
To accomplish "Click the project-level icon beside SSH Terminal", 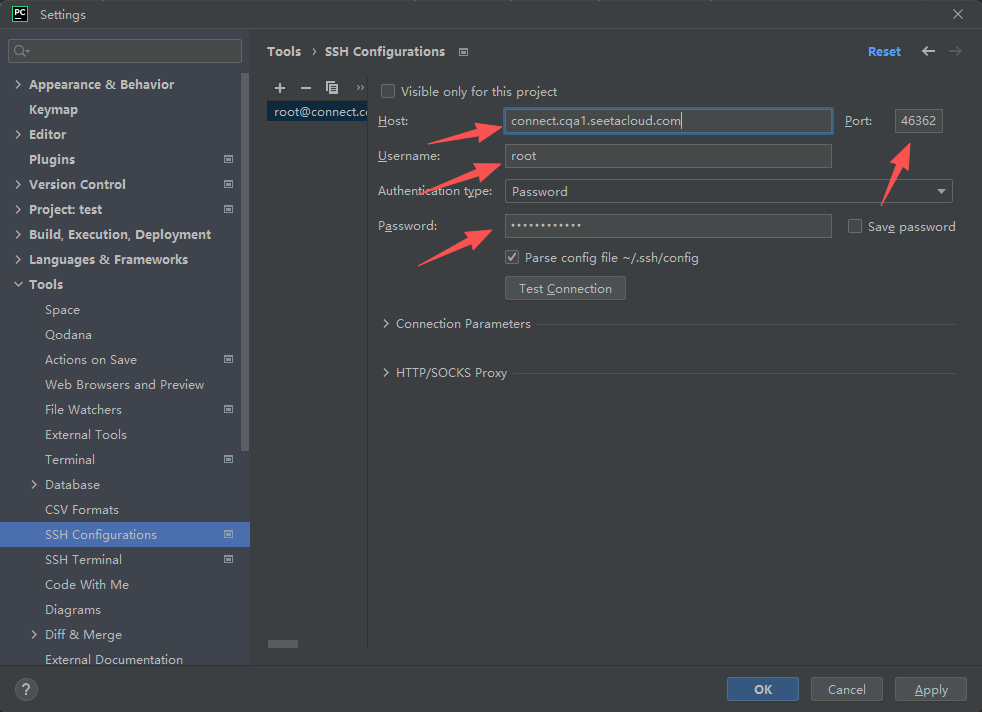I will pyautogui.click(x=228, y=559).
